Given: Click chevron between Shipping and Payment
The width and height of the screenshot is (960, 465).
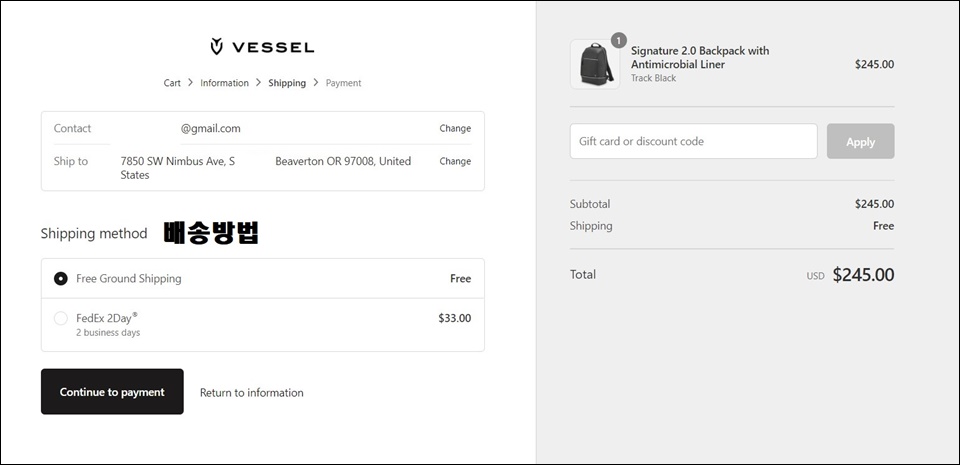Looking at the screenshot, I should click(316, 82).
